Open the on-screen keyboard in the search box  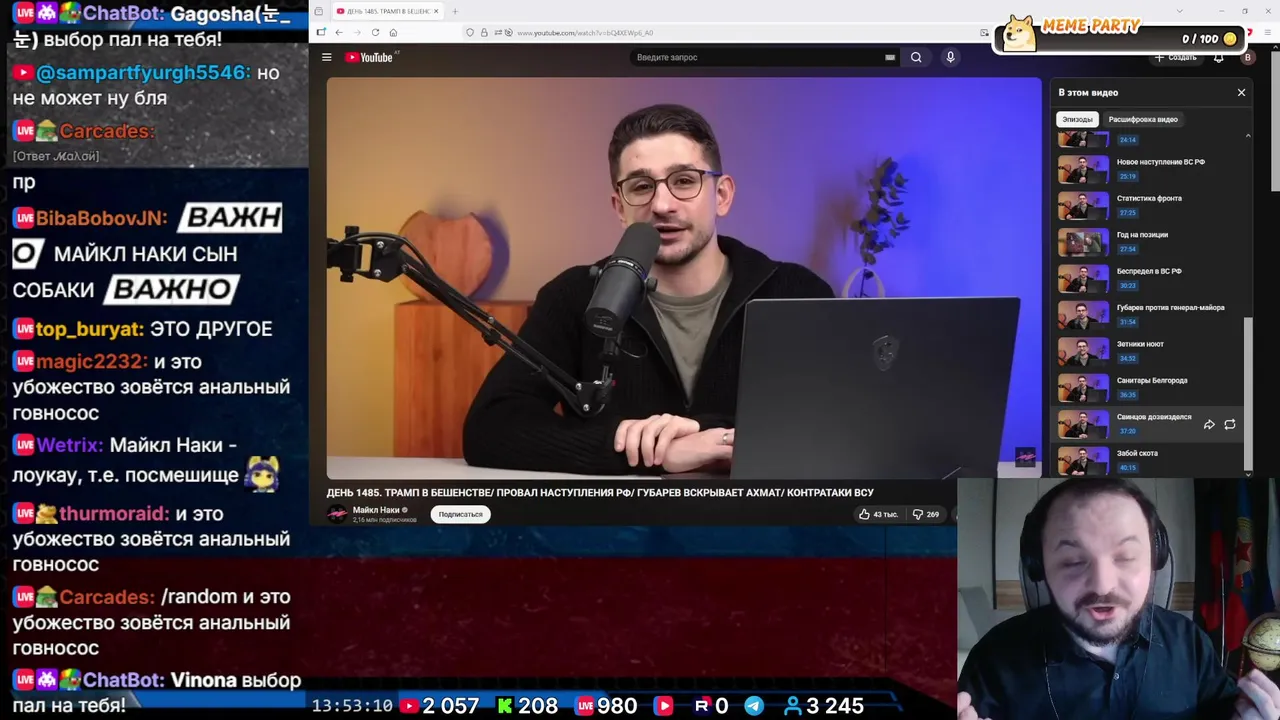pos(890,57)
